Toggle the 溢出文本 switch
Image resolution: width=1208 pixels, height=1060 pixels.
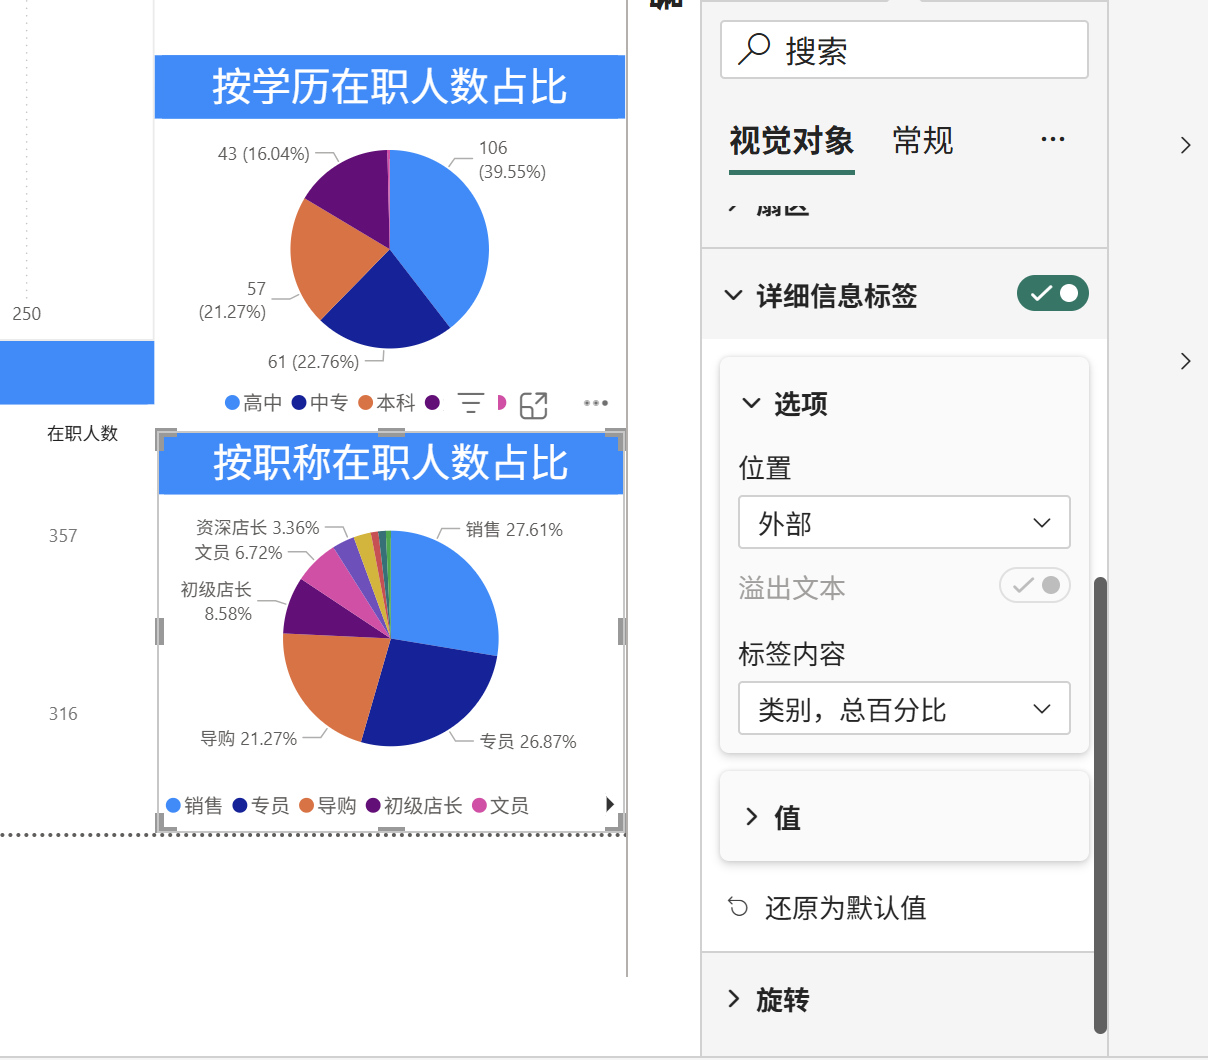[x=1034, y=586]
